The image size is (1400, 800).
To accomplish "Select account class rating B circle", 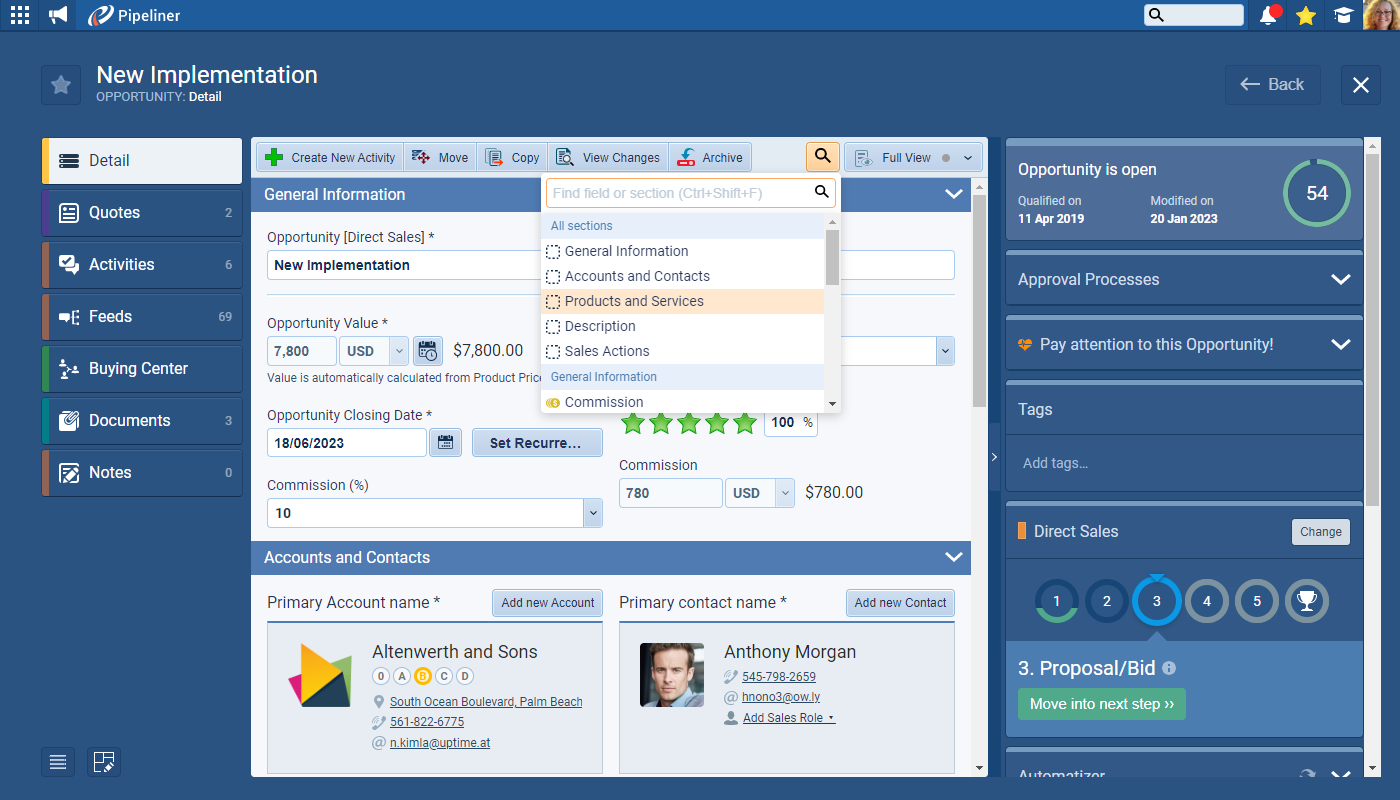I will pos(422,676).
